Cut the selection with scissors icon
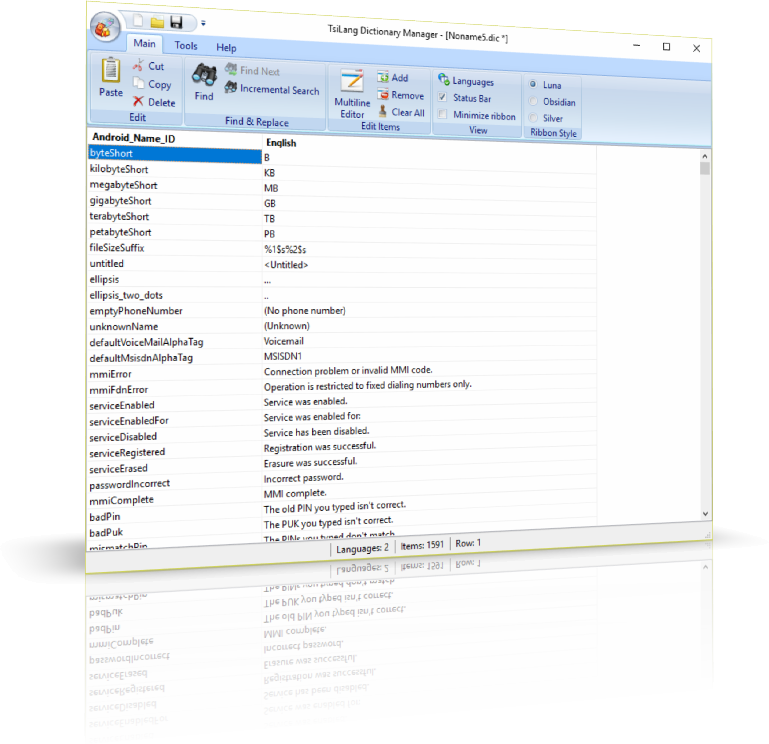 (149, 66)
